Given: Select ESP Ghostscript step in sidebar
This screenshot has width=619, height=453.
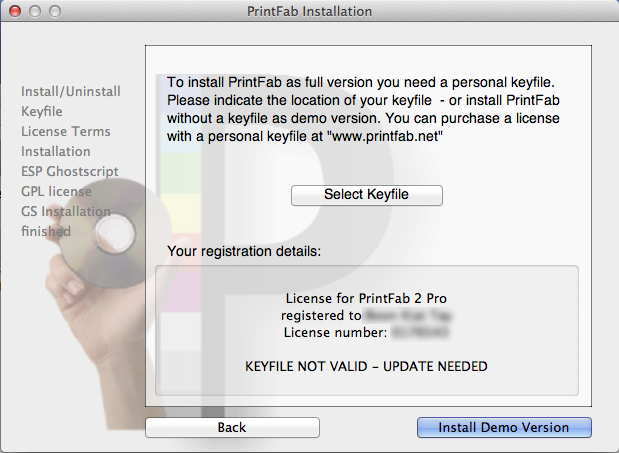Looking at the screenshot, I should coord(69,172).
